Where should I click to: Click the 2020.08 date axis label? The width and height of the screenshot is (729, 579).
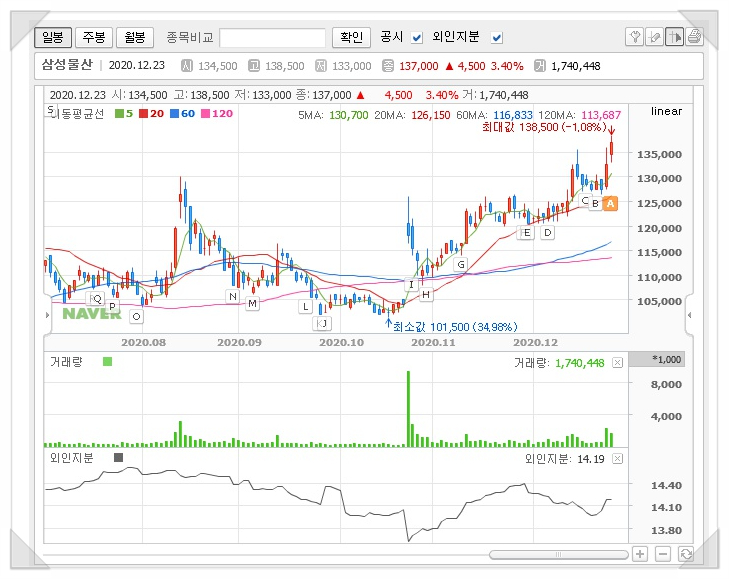[x=143, y=343]
